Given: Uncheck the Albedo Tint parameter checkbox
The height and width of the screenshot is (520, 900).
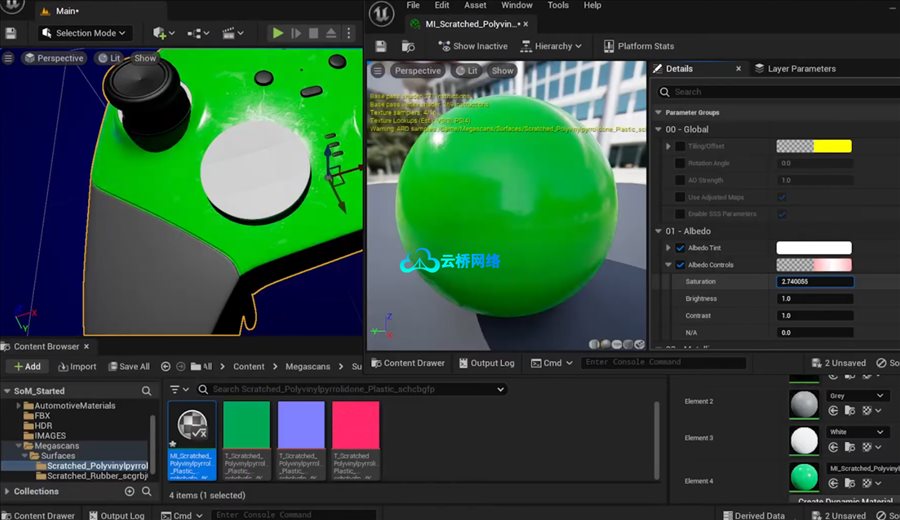Looking at the screenshot, I should click(680, 248).
